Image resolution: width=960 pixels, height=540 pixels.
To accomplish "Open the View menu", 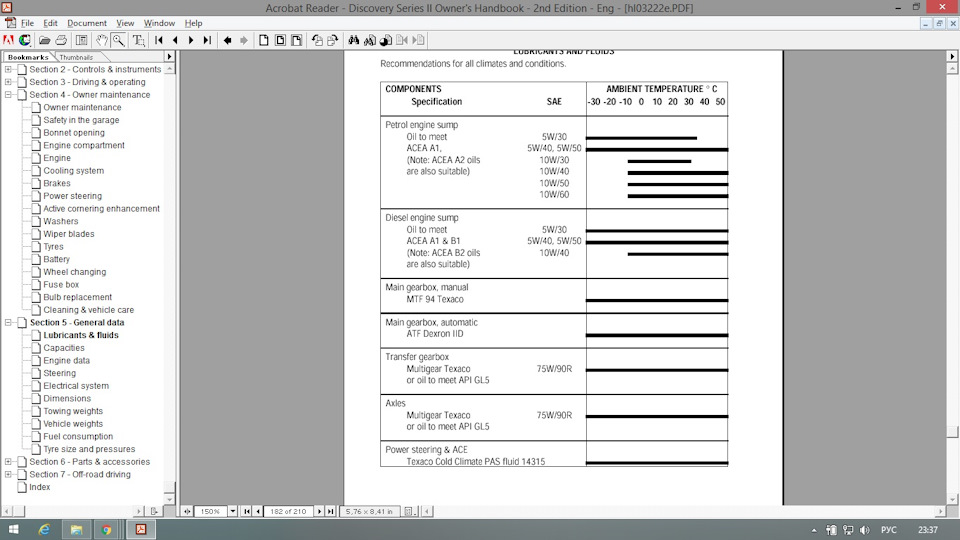I will pos(125,23).
